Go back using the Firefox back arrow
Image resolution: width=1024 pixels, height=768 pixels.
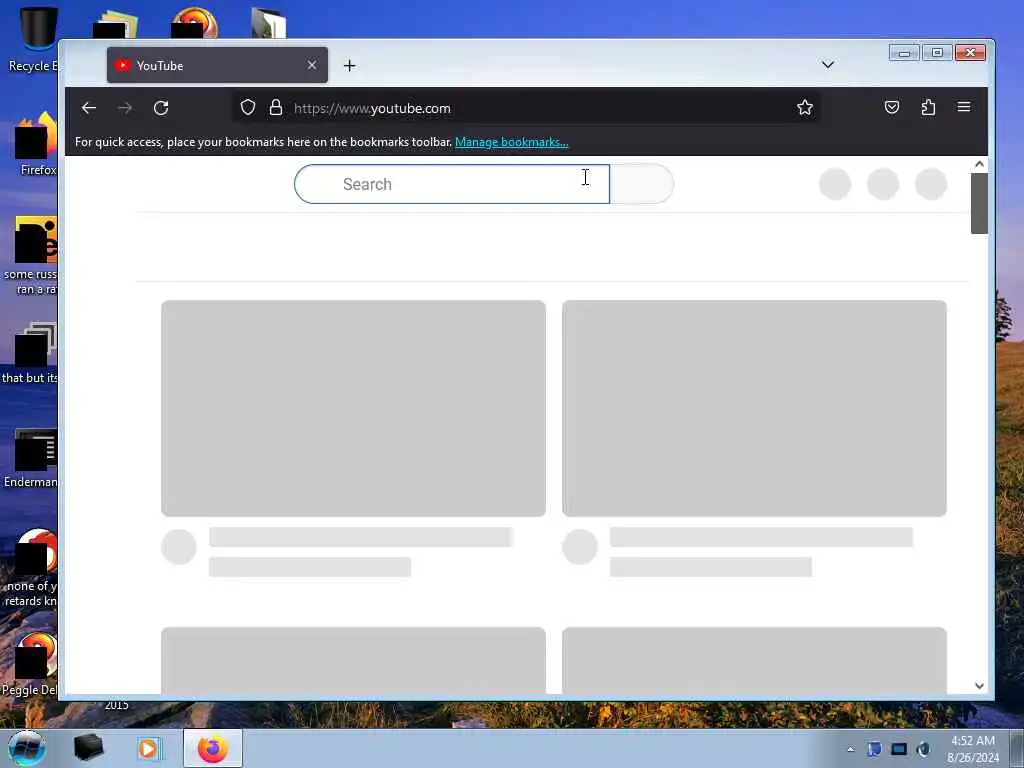(x=89, y=108)
